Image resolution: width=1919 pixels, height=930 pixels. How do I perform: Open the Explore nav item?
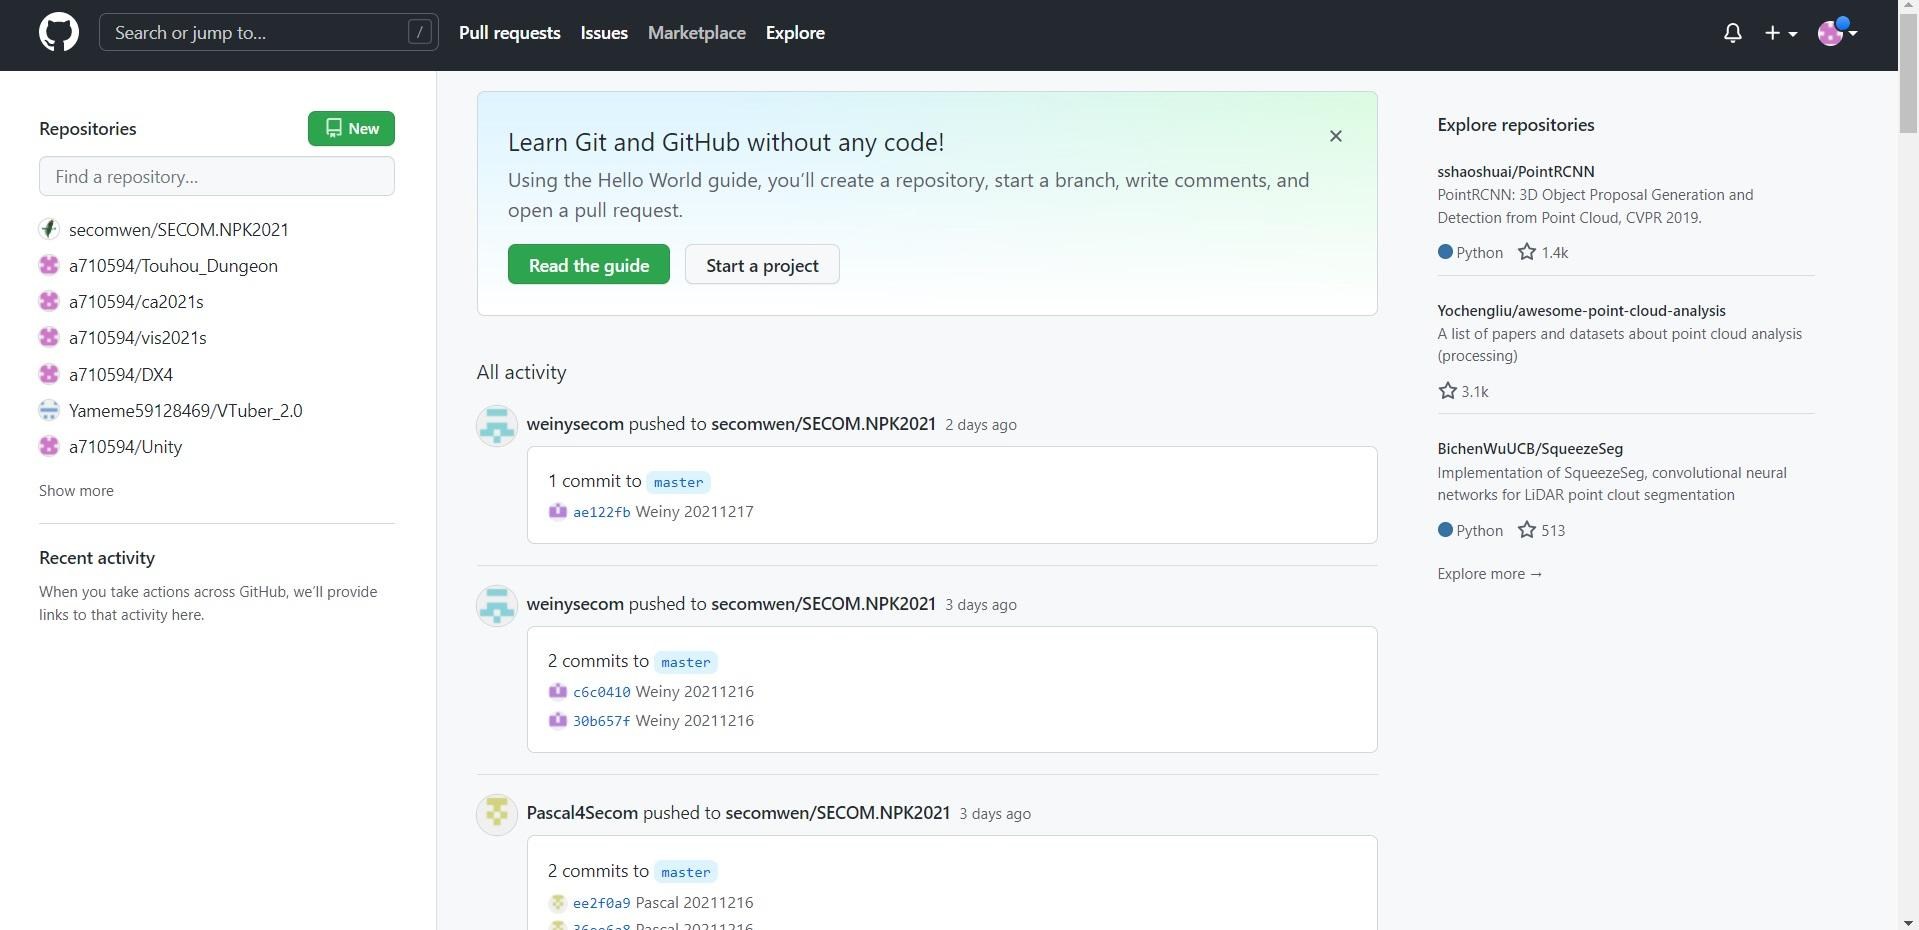click(x=795, y=33)
